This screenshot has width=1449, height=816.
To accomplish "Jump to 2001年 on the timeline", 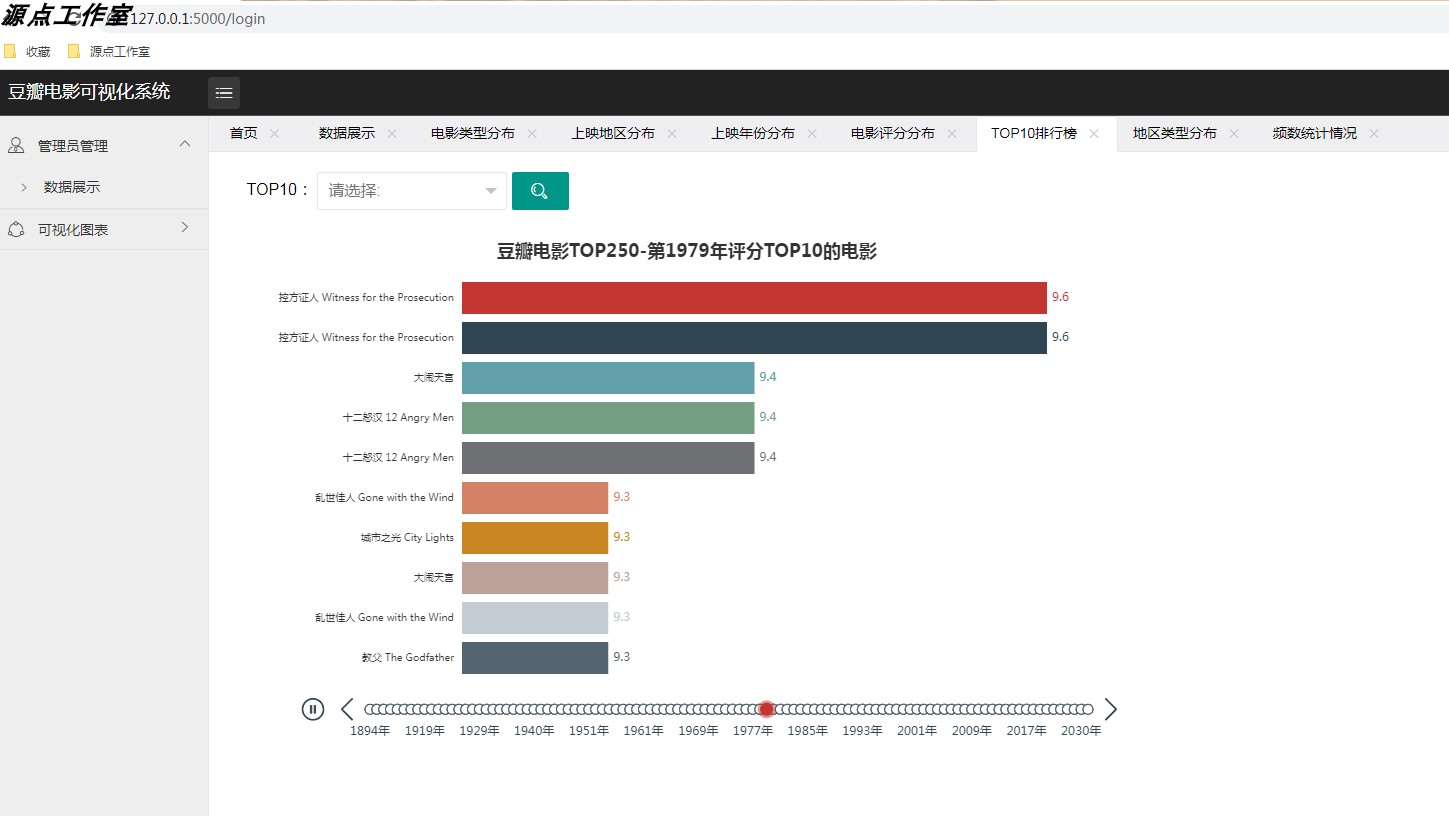I will click(x=917, y=731).
